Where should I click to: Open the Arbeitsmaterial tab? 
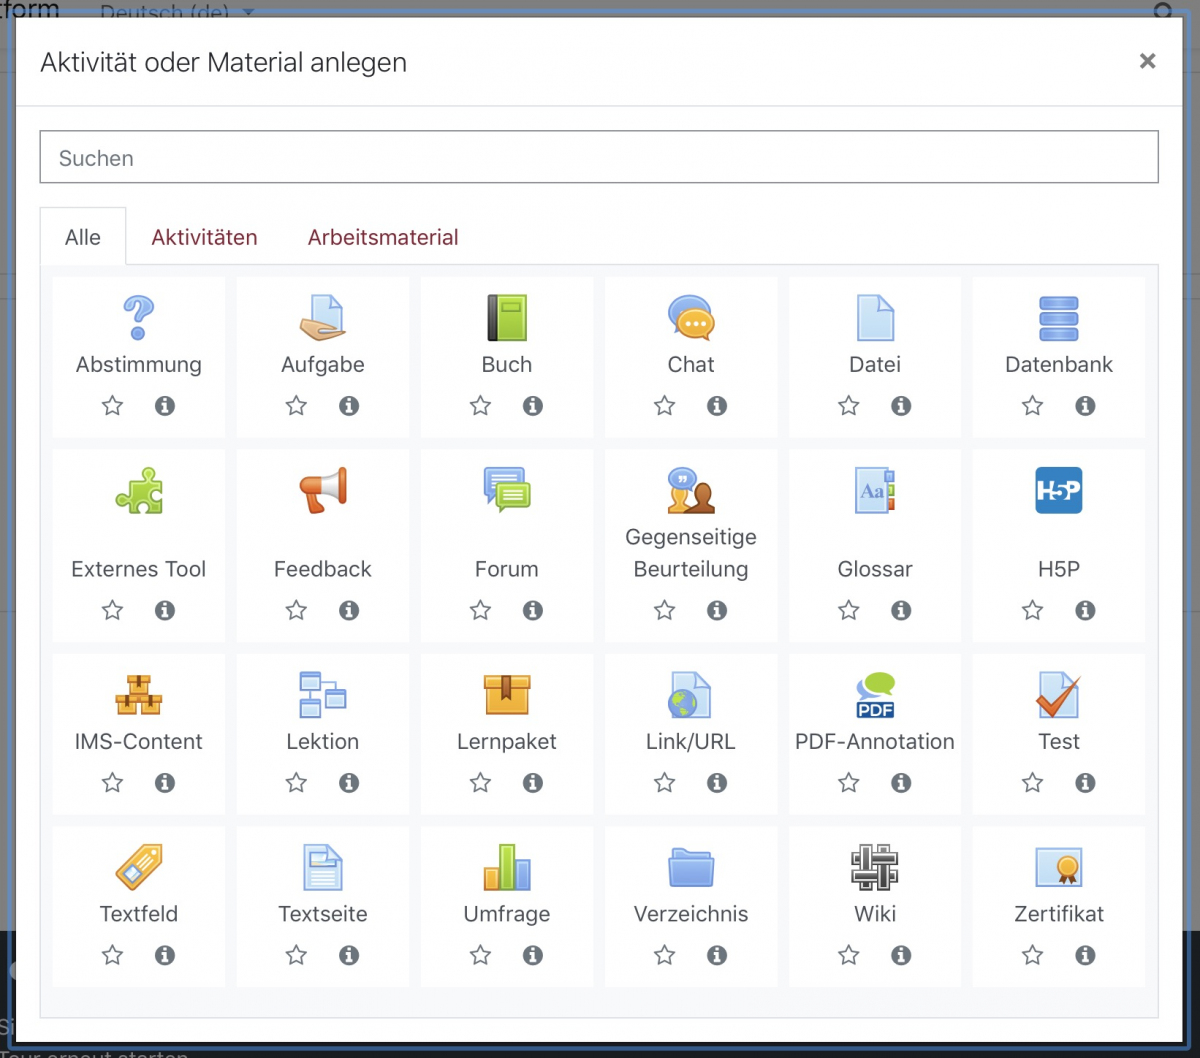(383, 237)
